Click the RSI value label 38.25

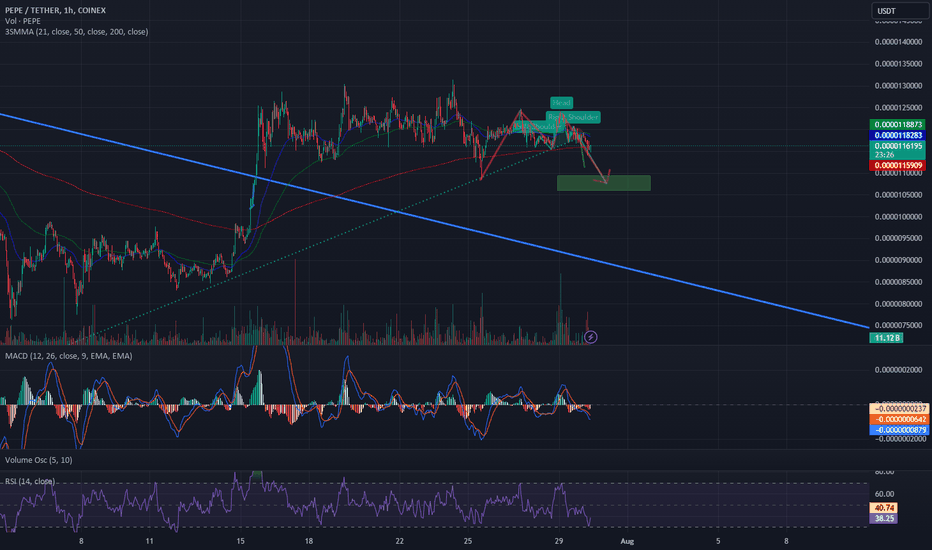tap(884, 518)
